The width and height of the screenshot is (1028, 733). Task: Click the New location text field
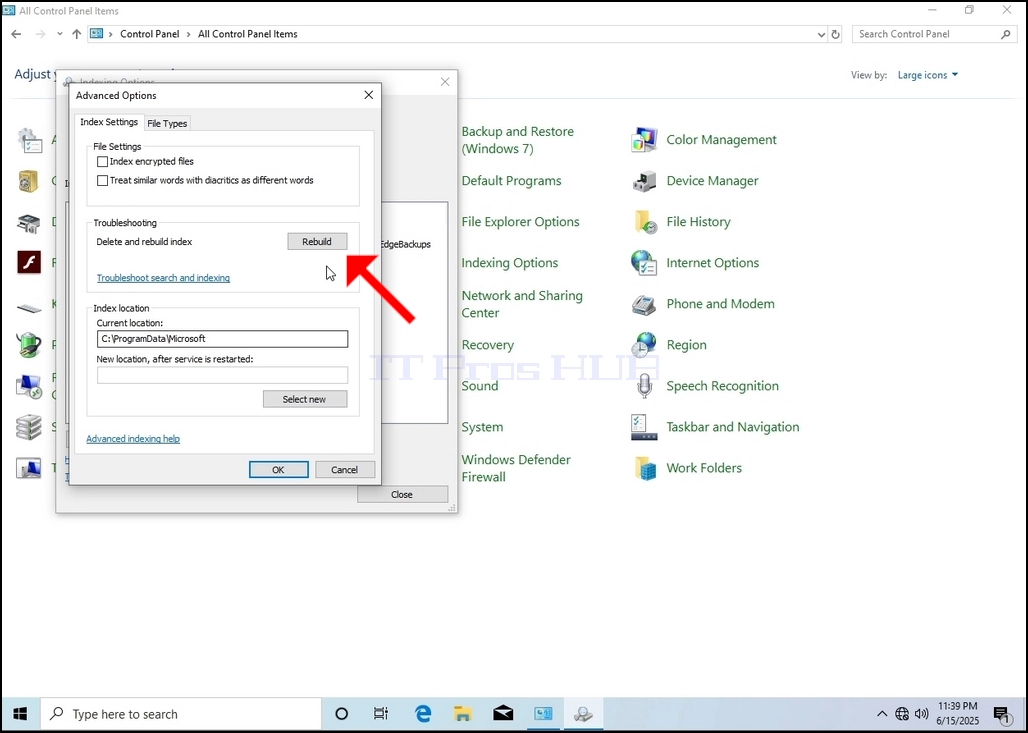tap(222, 375)
